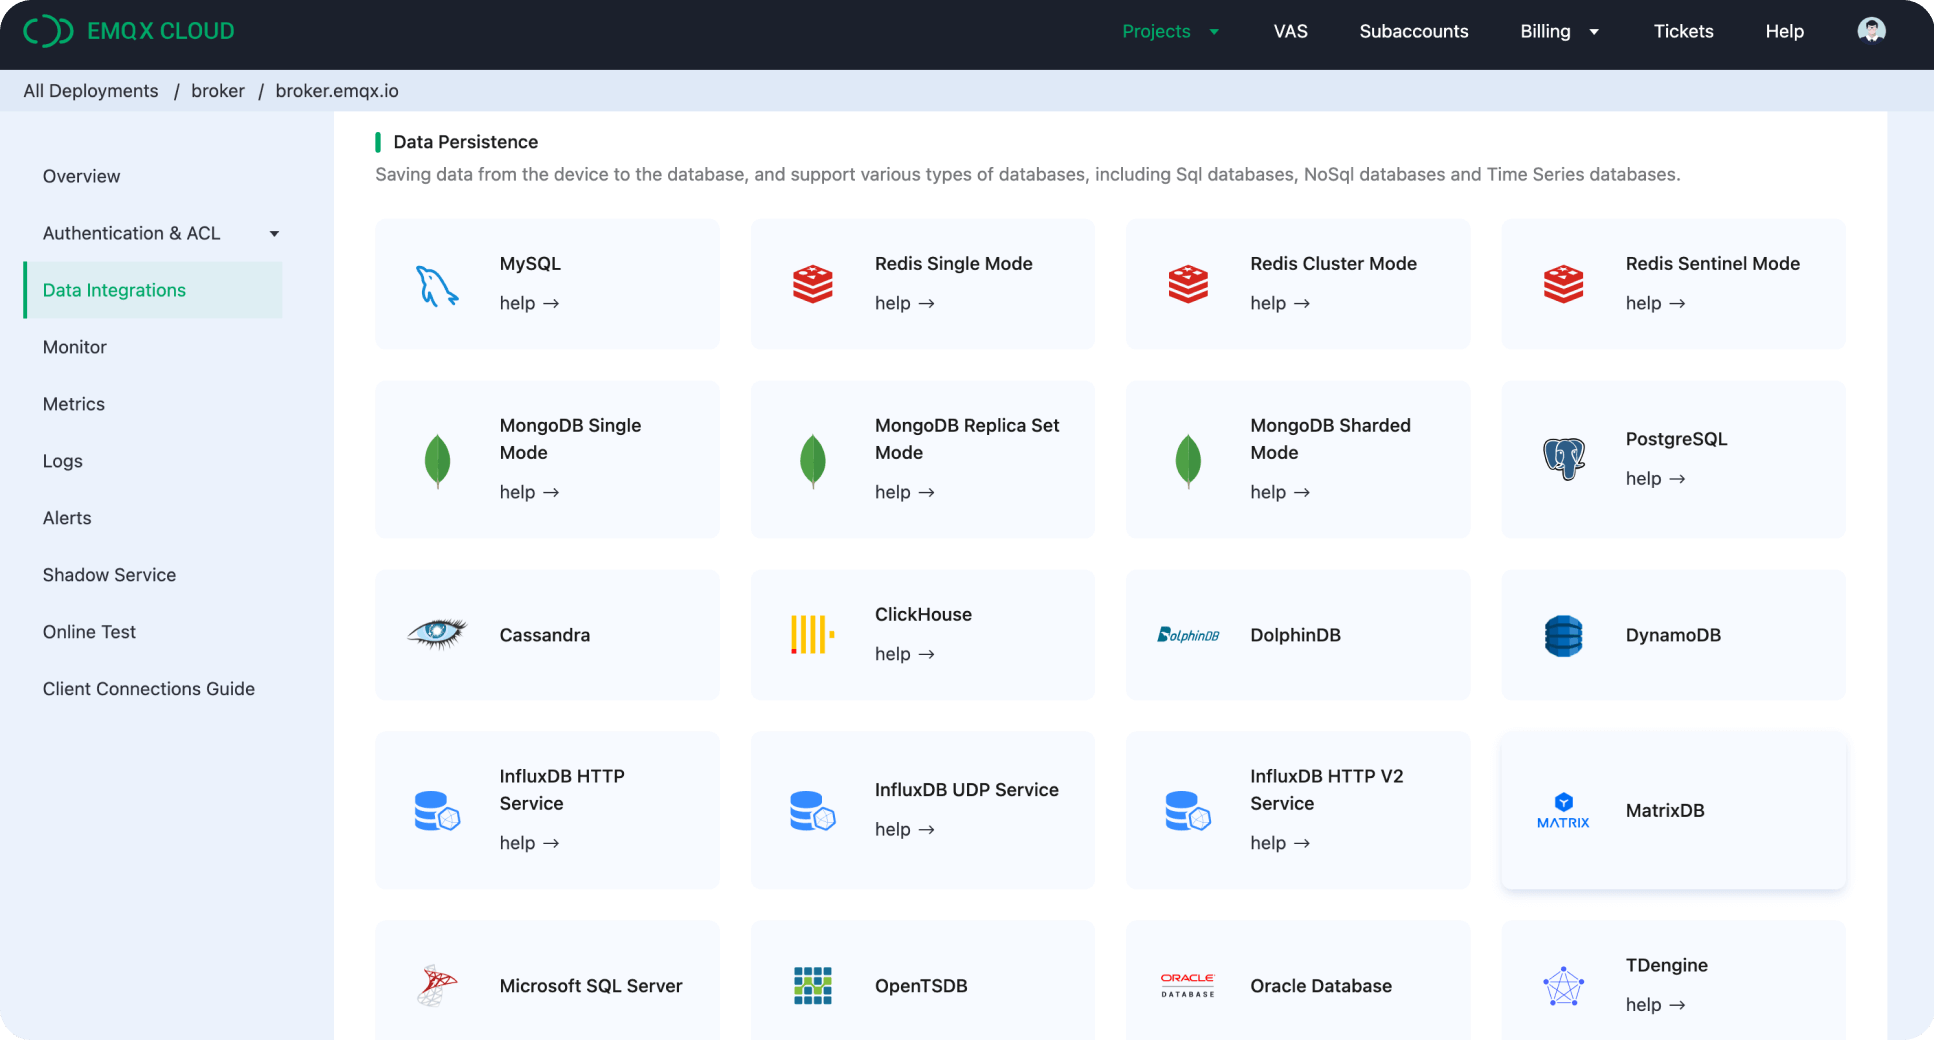Open MongoDB Sharded Mode help link
The image size is (1935, 1040).
pos(1279,492)
